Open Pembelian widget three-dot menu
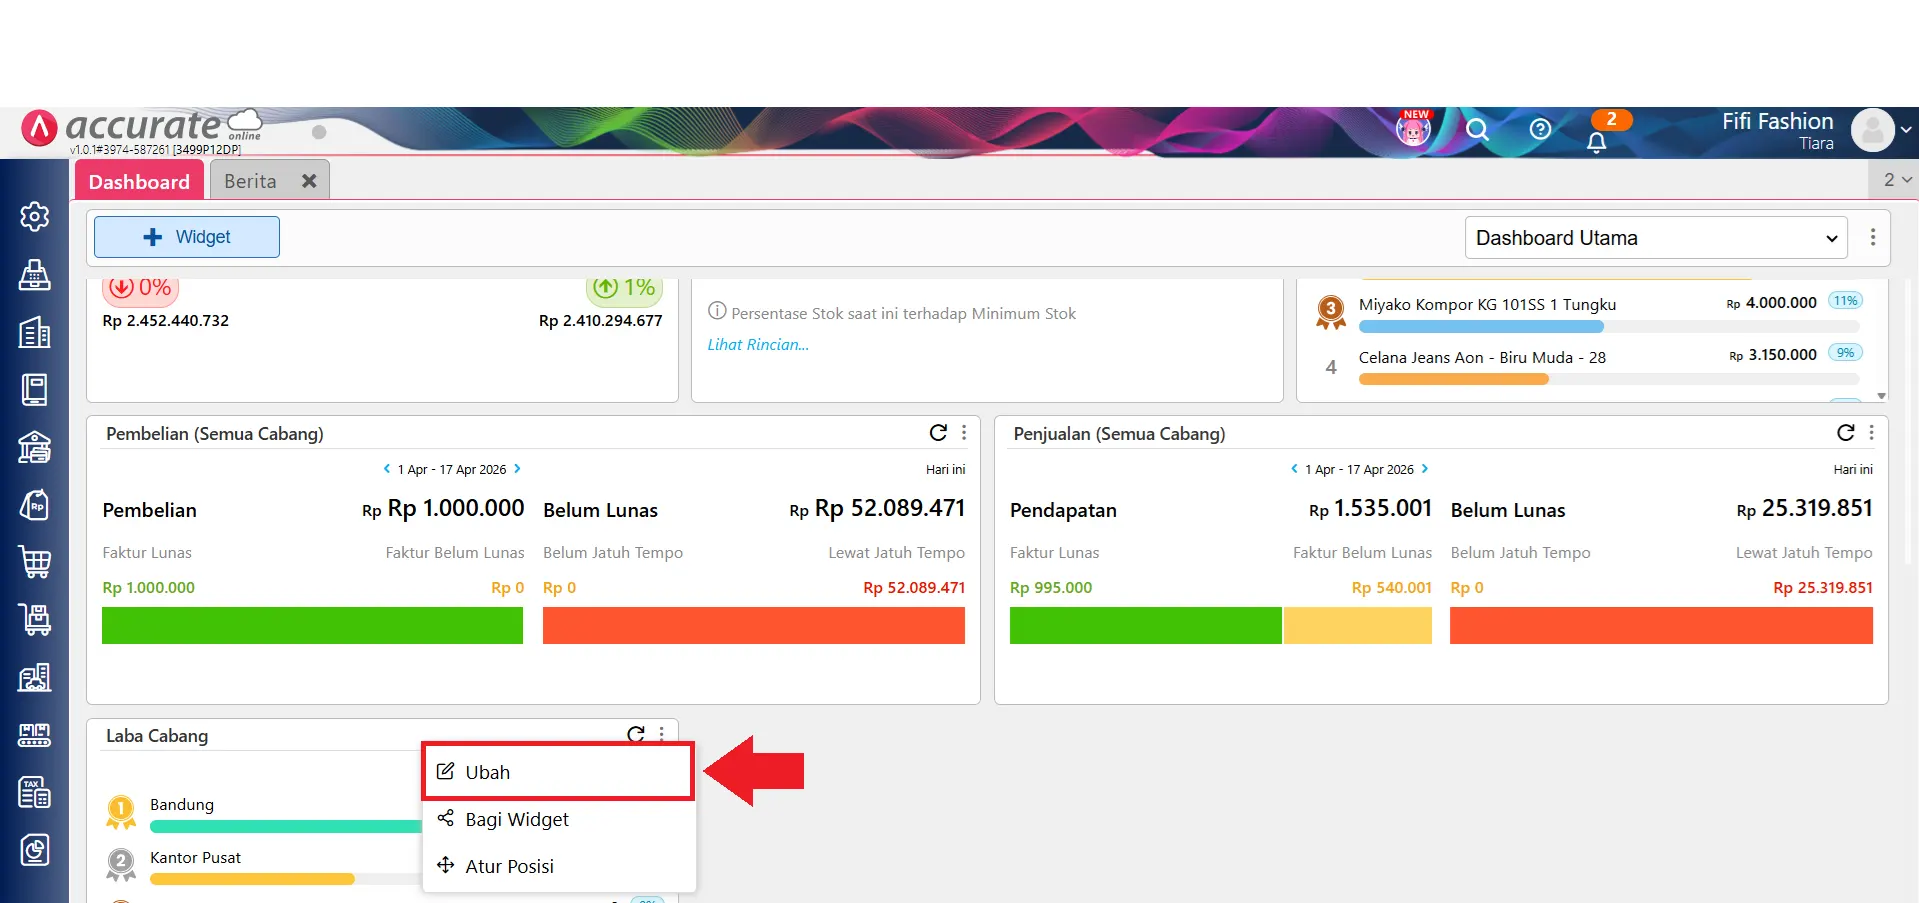 click(x=964, y=432)
